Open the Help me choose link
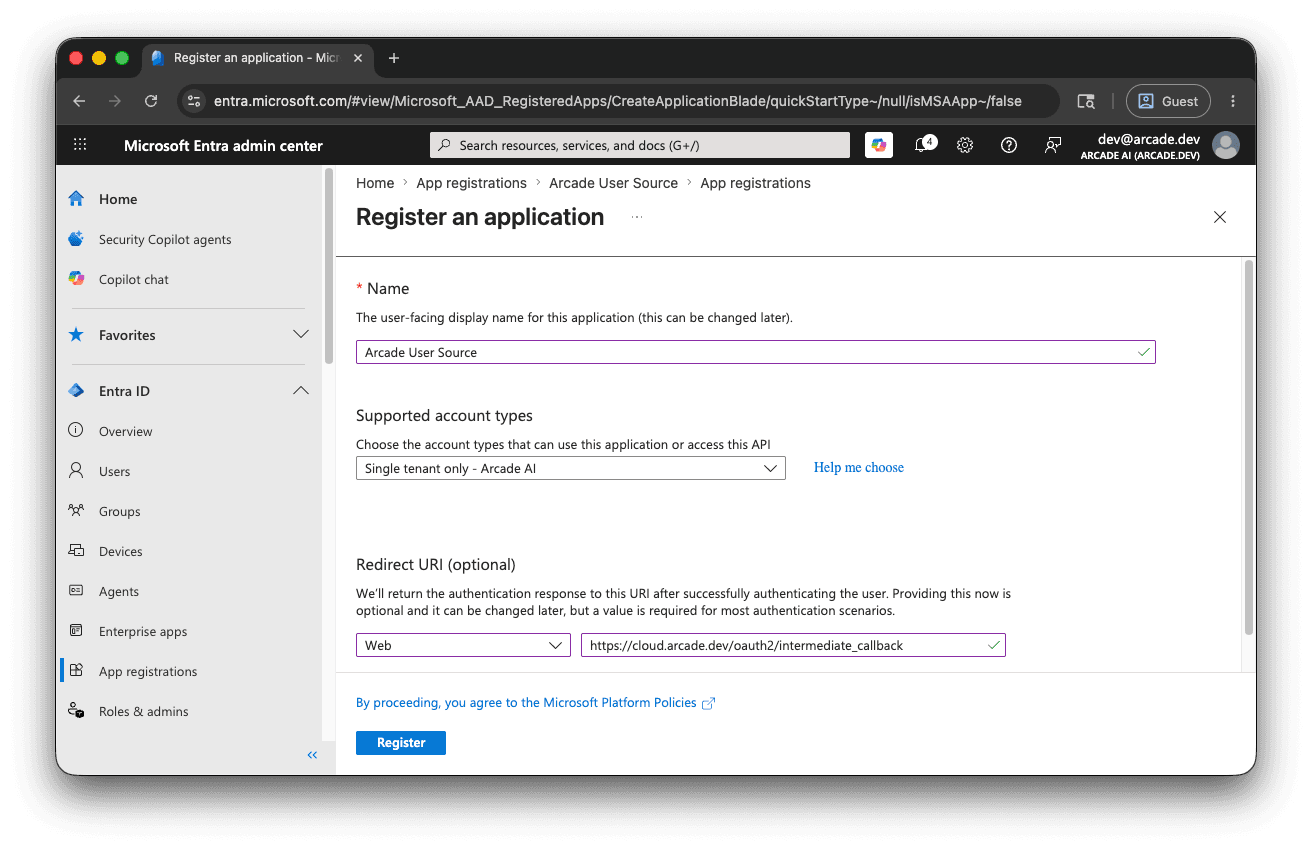Image resolution: width=1312 pixels, height=849 pixels. (859, 467)
